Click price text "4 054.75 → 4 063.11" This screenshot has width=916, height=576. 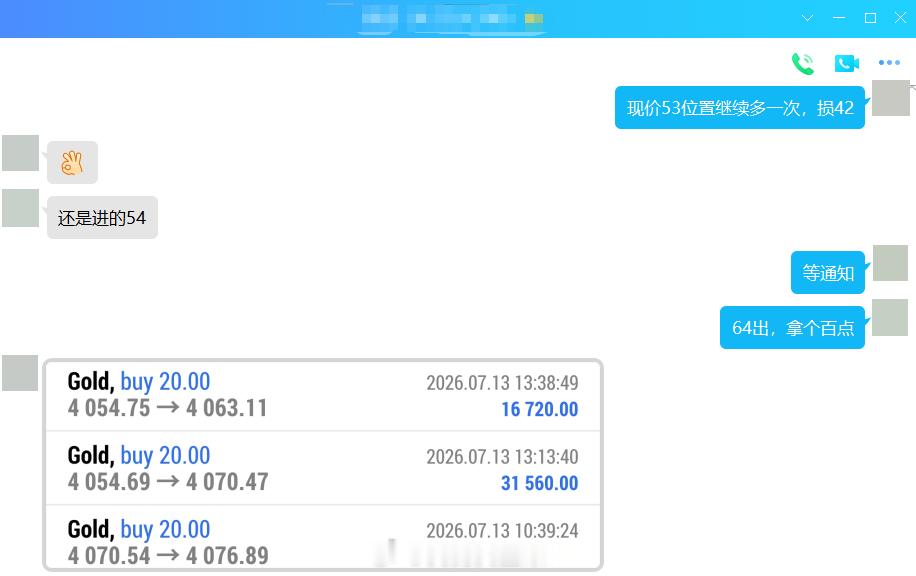168,408
